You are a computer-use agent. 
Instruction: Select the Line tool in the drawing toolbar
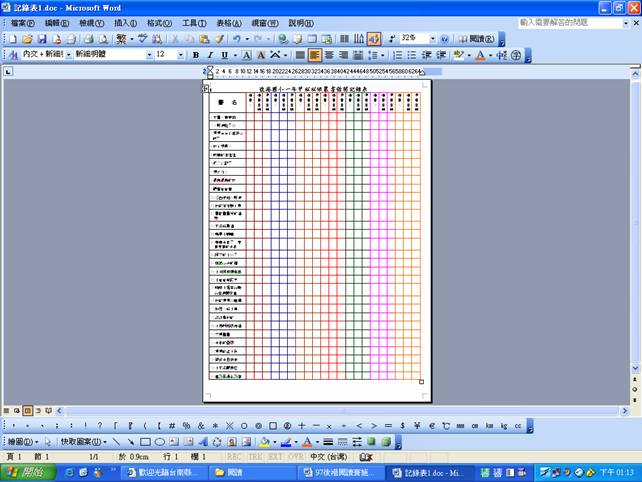click(x=116, y=441)
